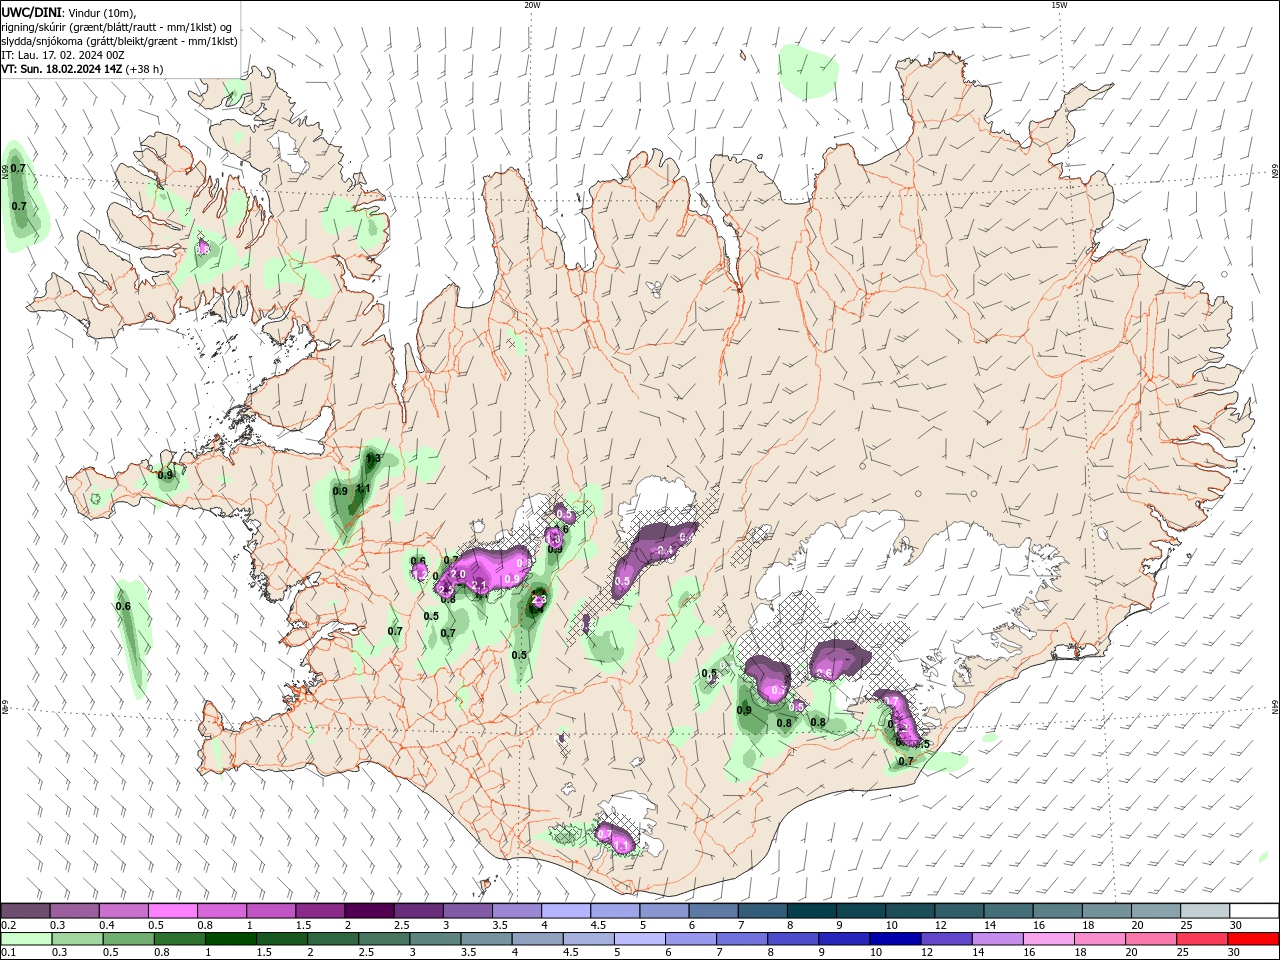The height and width of the screenshot is (960, 1280).
Task: Pick the dusky mauve 0.2 legend swatch
Action: (x=26, y=911)
